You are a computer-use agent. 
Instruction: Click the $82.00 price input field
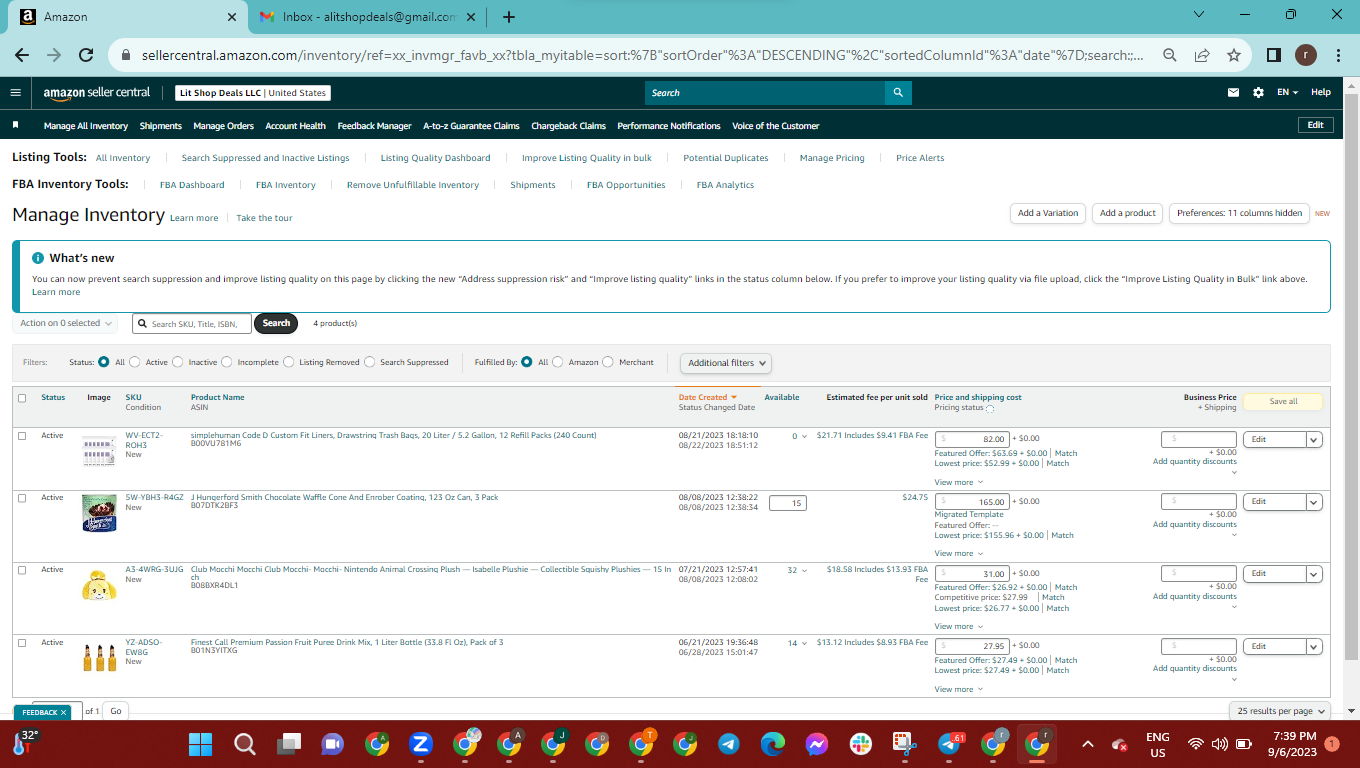tap(972, 439)
